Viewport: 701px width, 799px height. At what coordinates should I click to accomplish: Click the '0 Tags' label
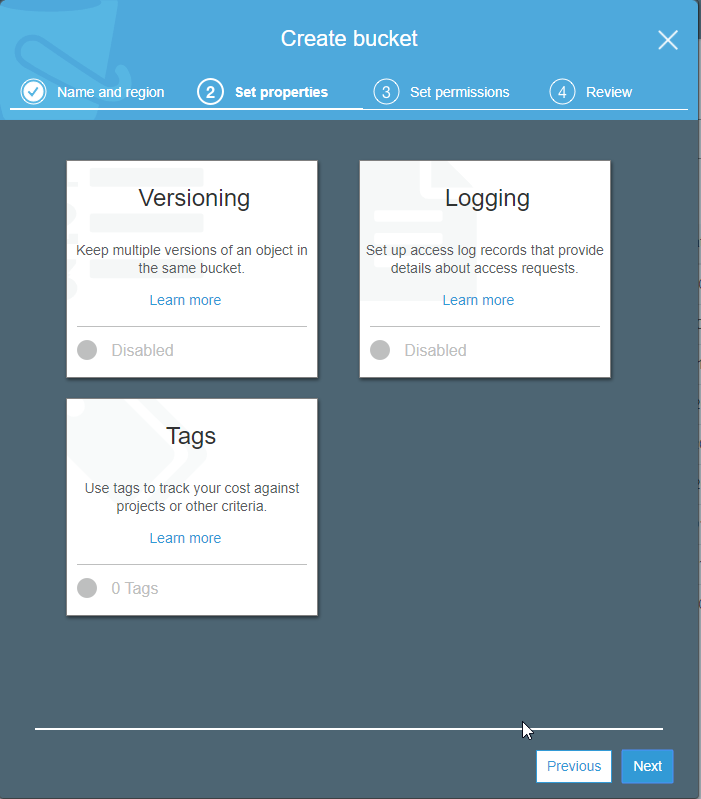point(135,589)
